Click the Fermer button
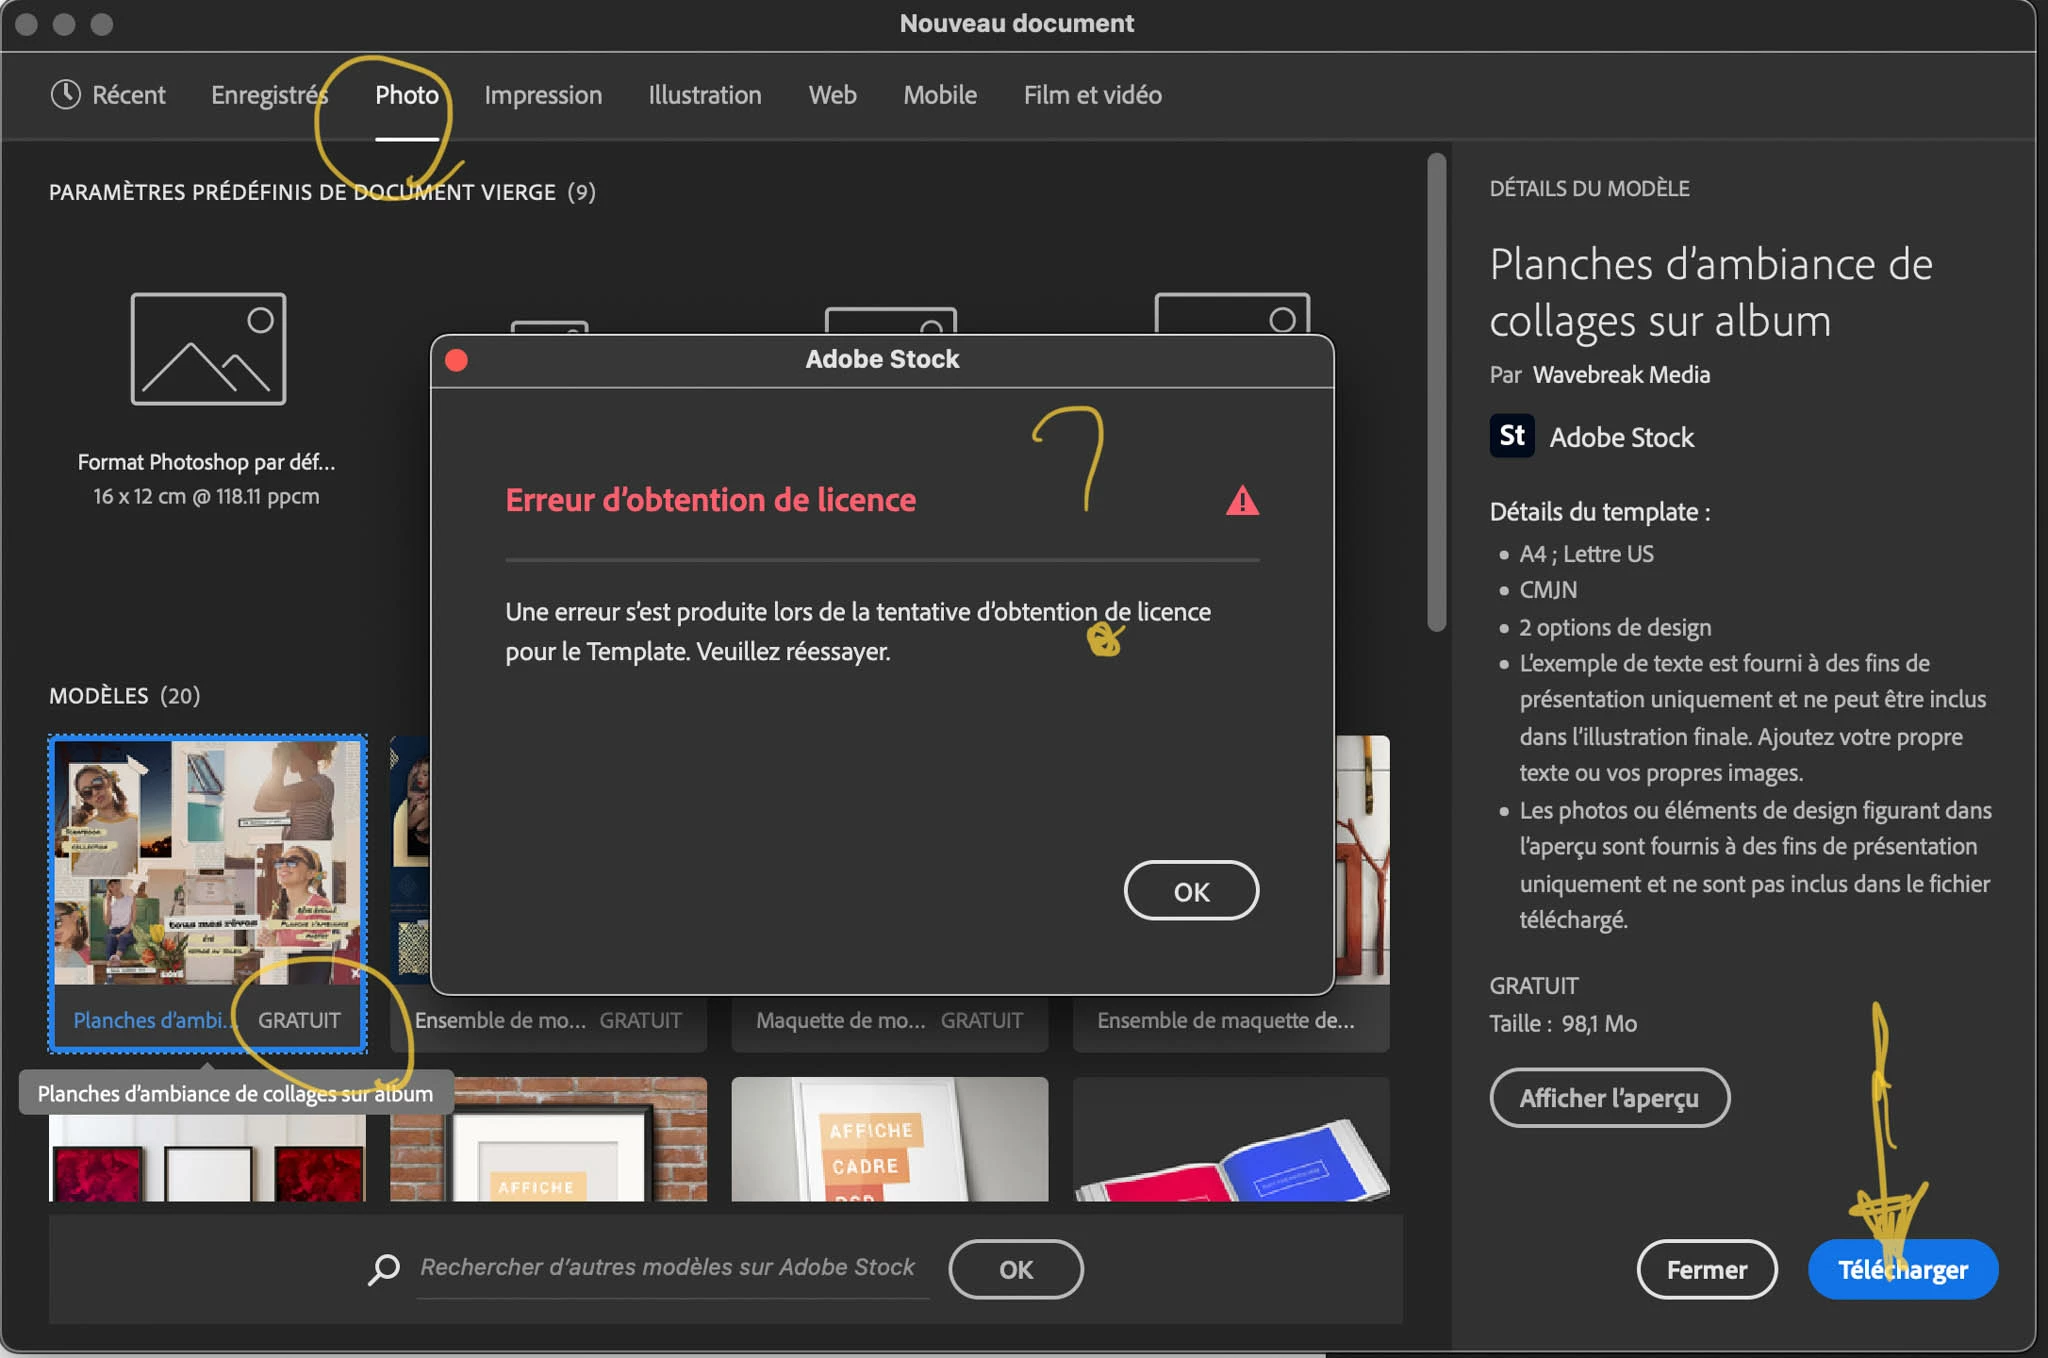 (1706, 1269)
